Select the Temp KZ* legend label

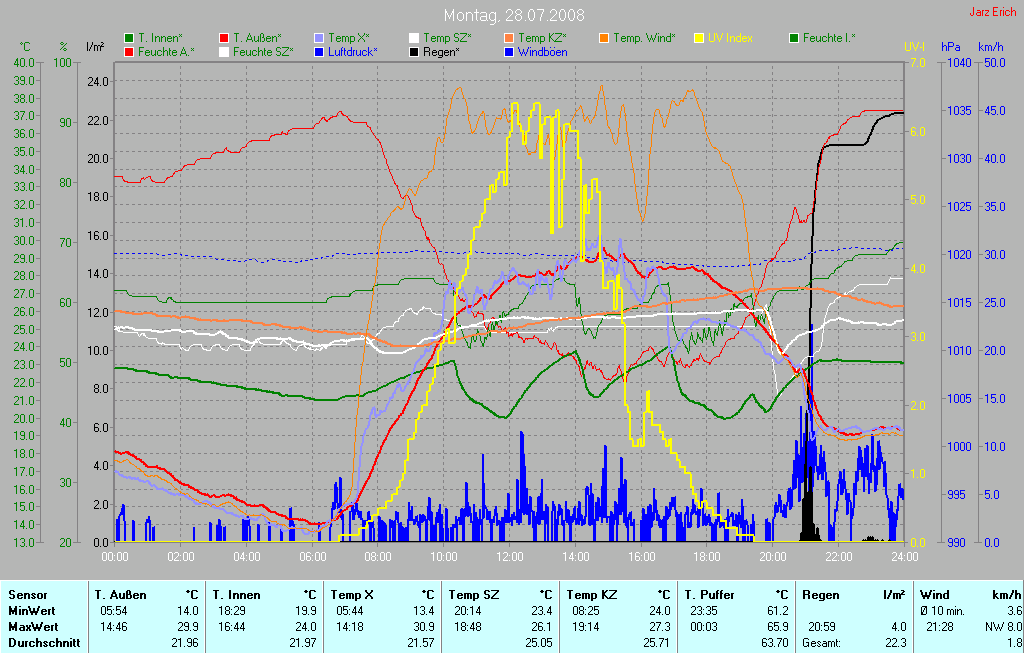pyautogui.click(x=543, y=39)
